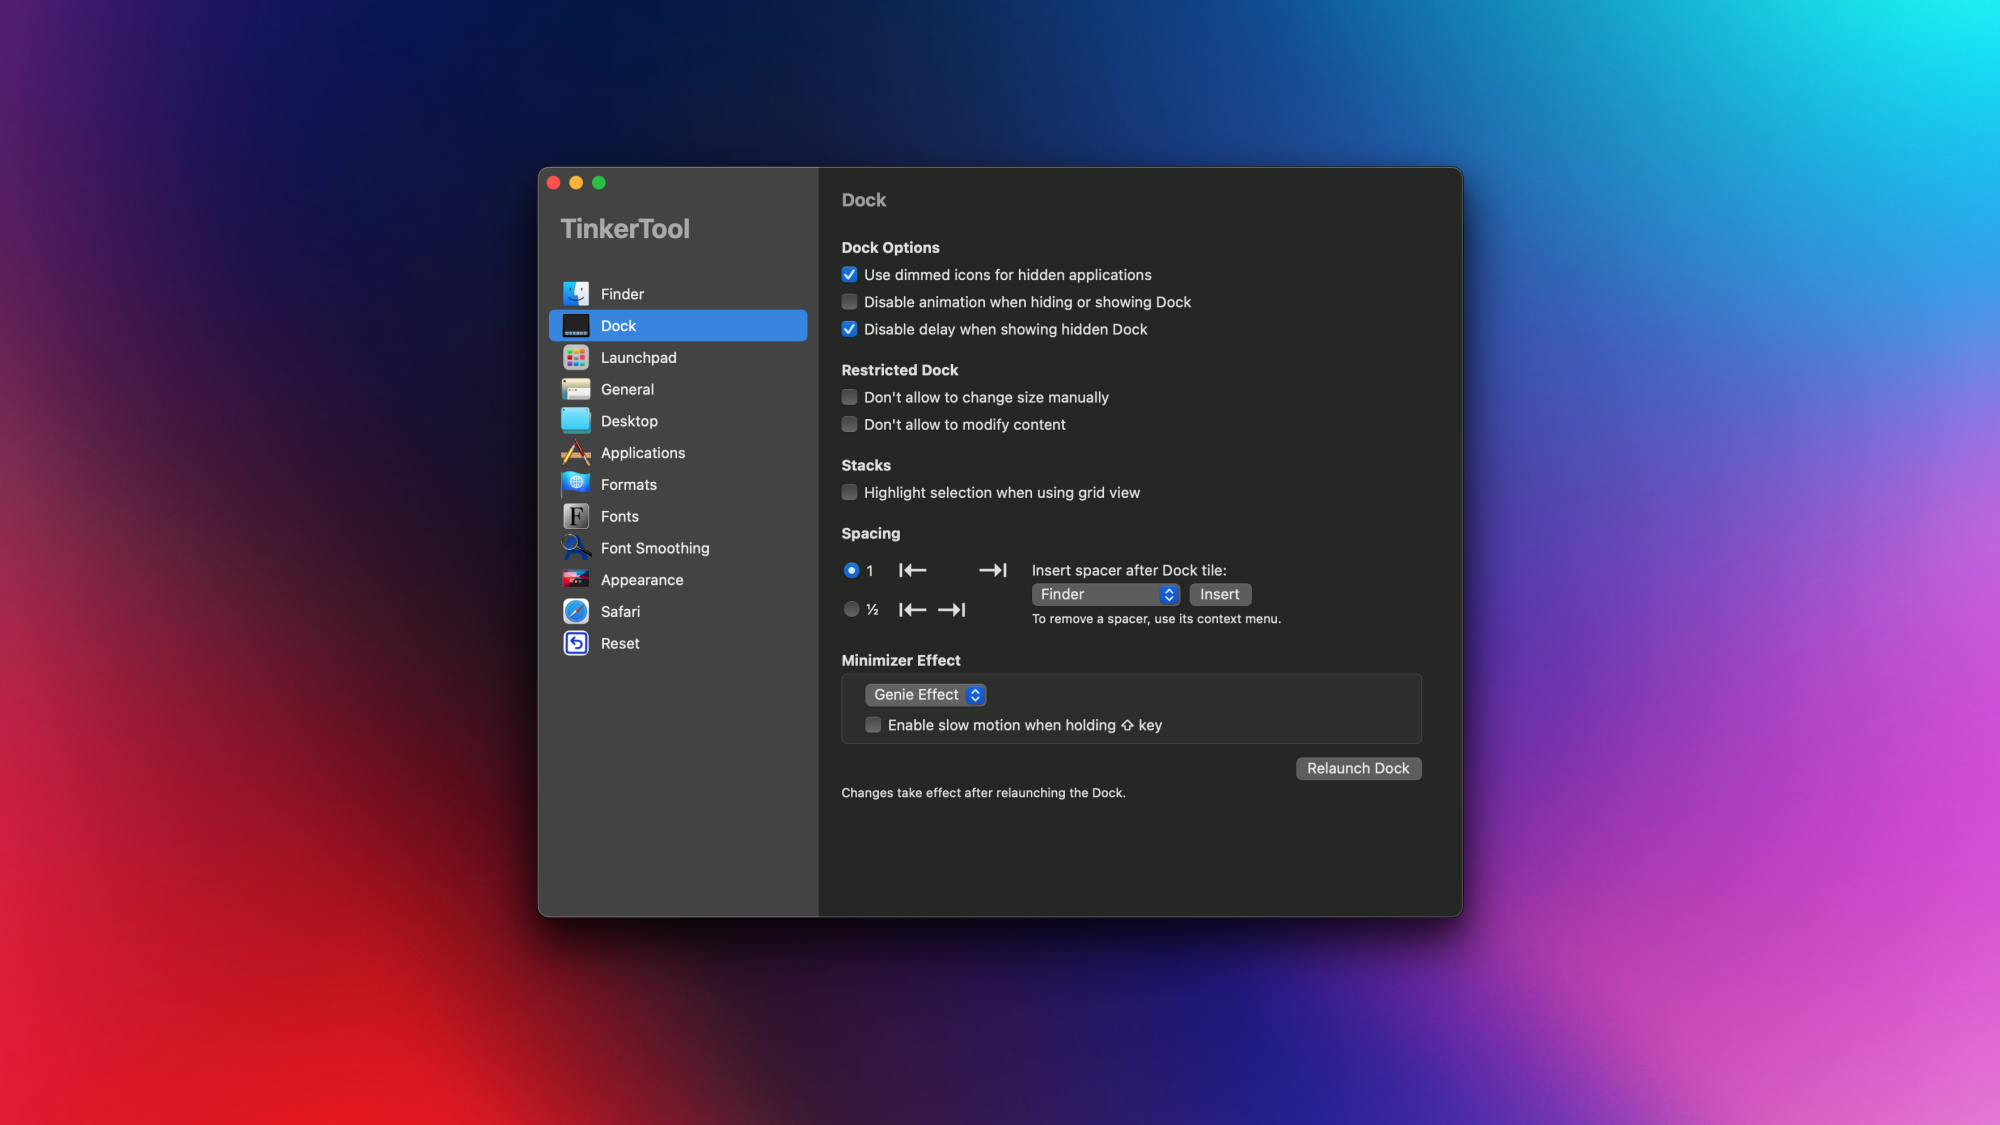
Task: Switch to the Launchpad pane label
Action: pos(638,357)
